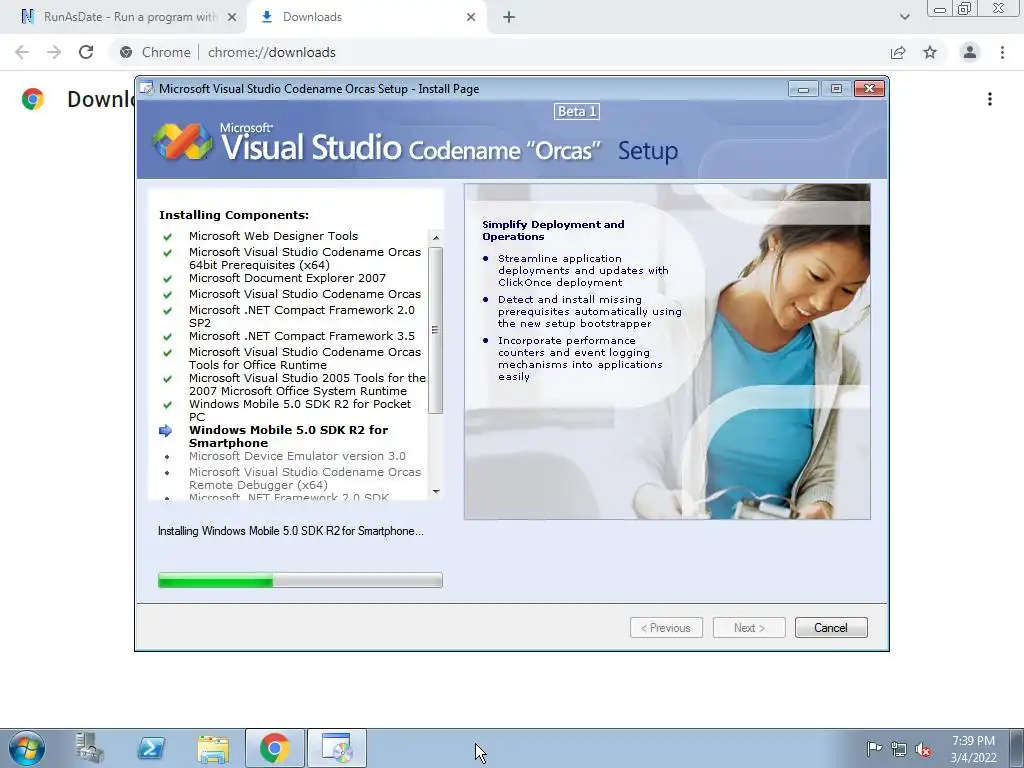Open Downloads page more actions menu
The height and width of the screenshot is (768, 1024).
coord(990,99)
